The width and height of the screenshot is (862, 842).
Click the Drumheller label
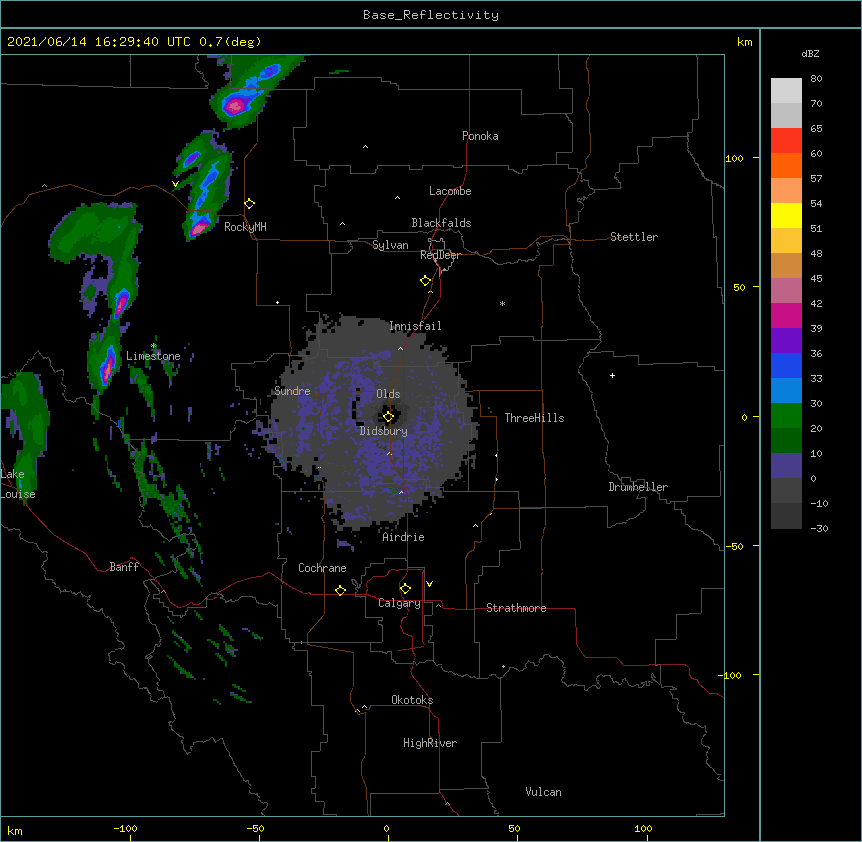[638, 487]
